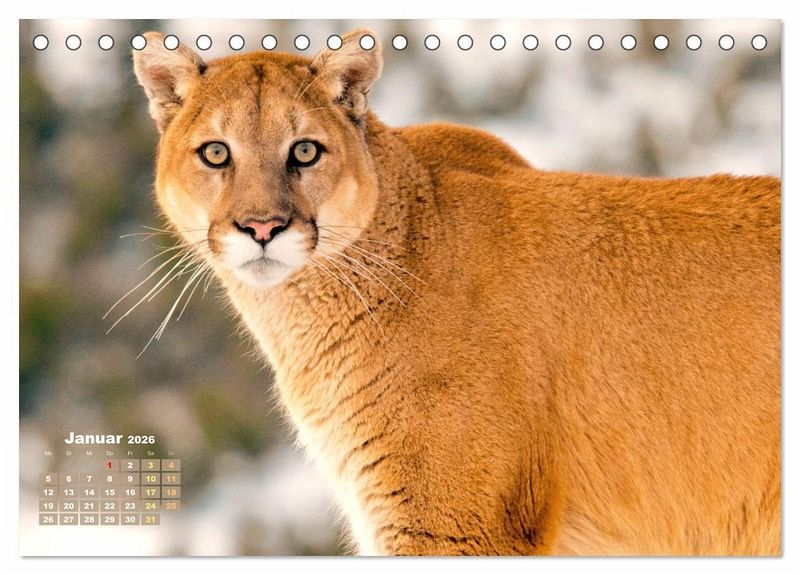Select the red date 1 in the calendar
This screenshot has height=575, width=800.
coord(109,465)
